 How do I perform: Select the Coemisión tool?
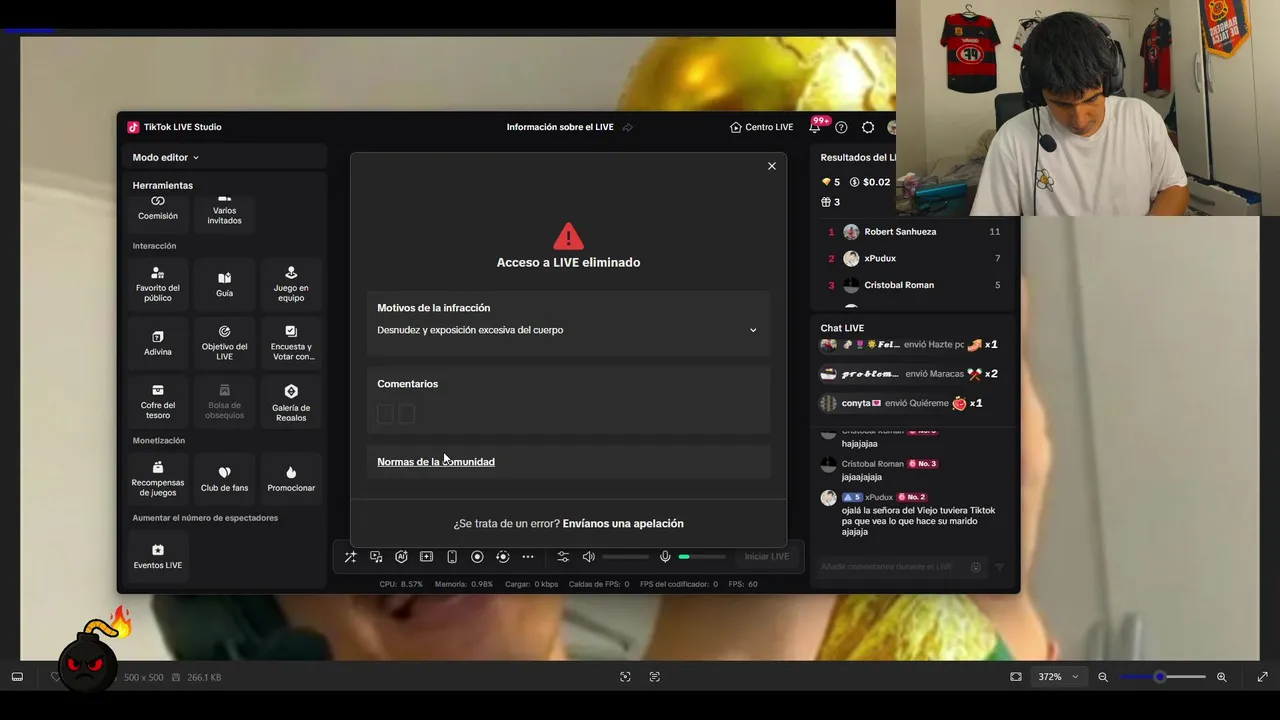coord(158,209)
